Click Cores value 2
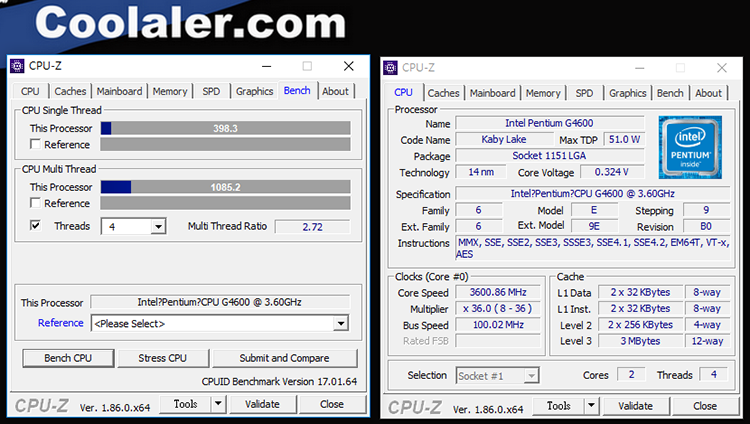The image size is (750, 424). click(631, 375)
